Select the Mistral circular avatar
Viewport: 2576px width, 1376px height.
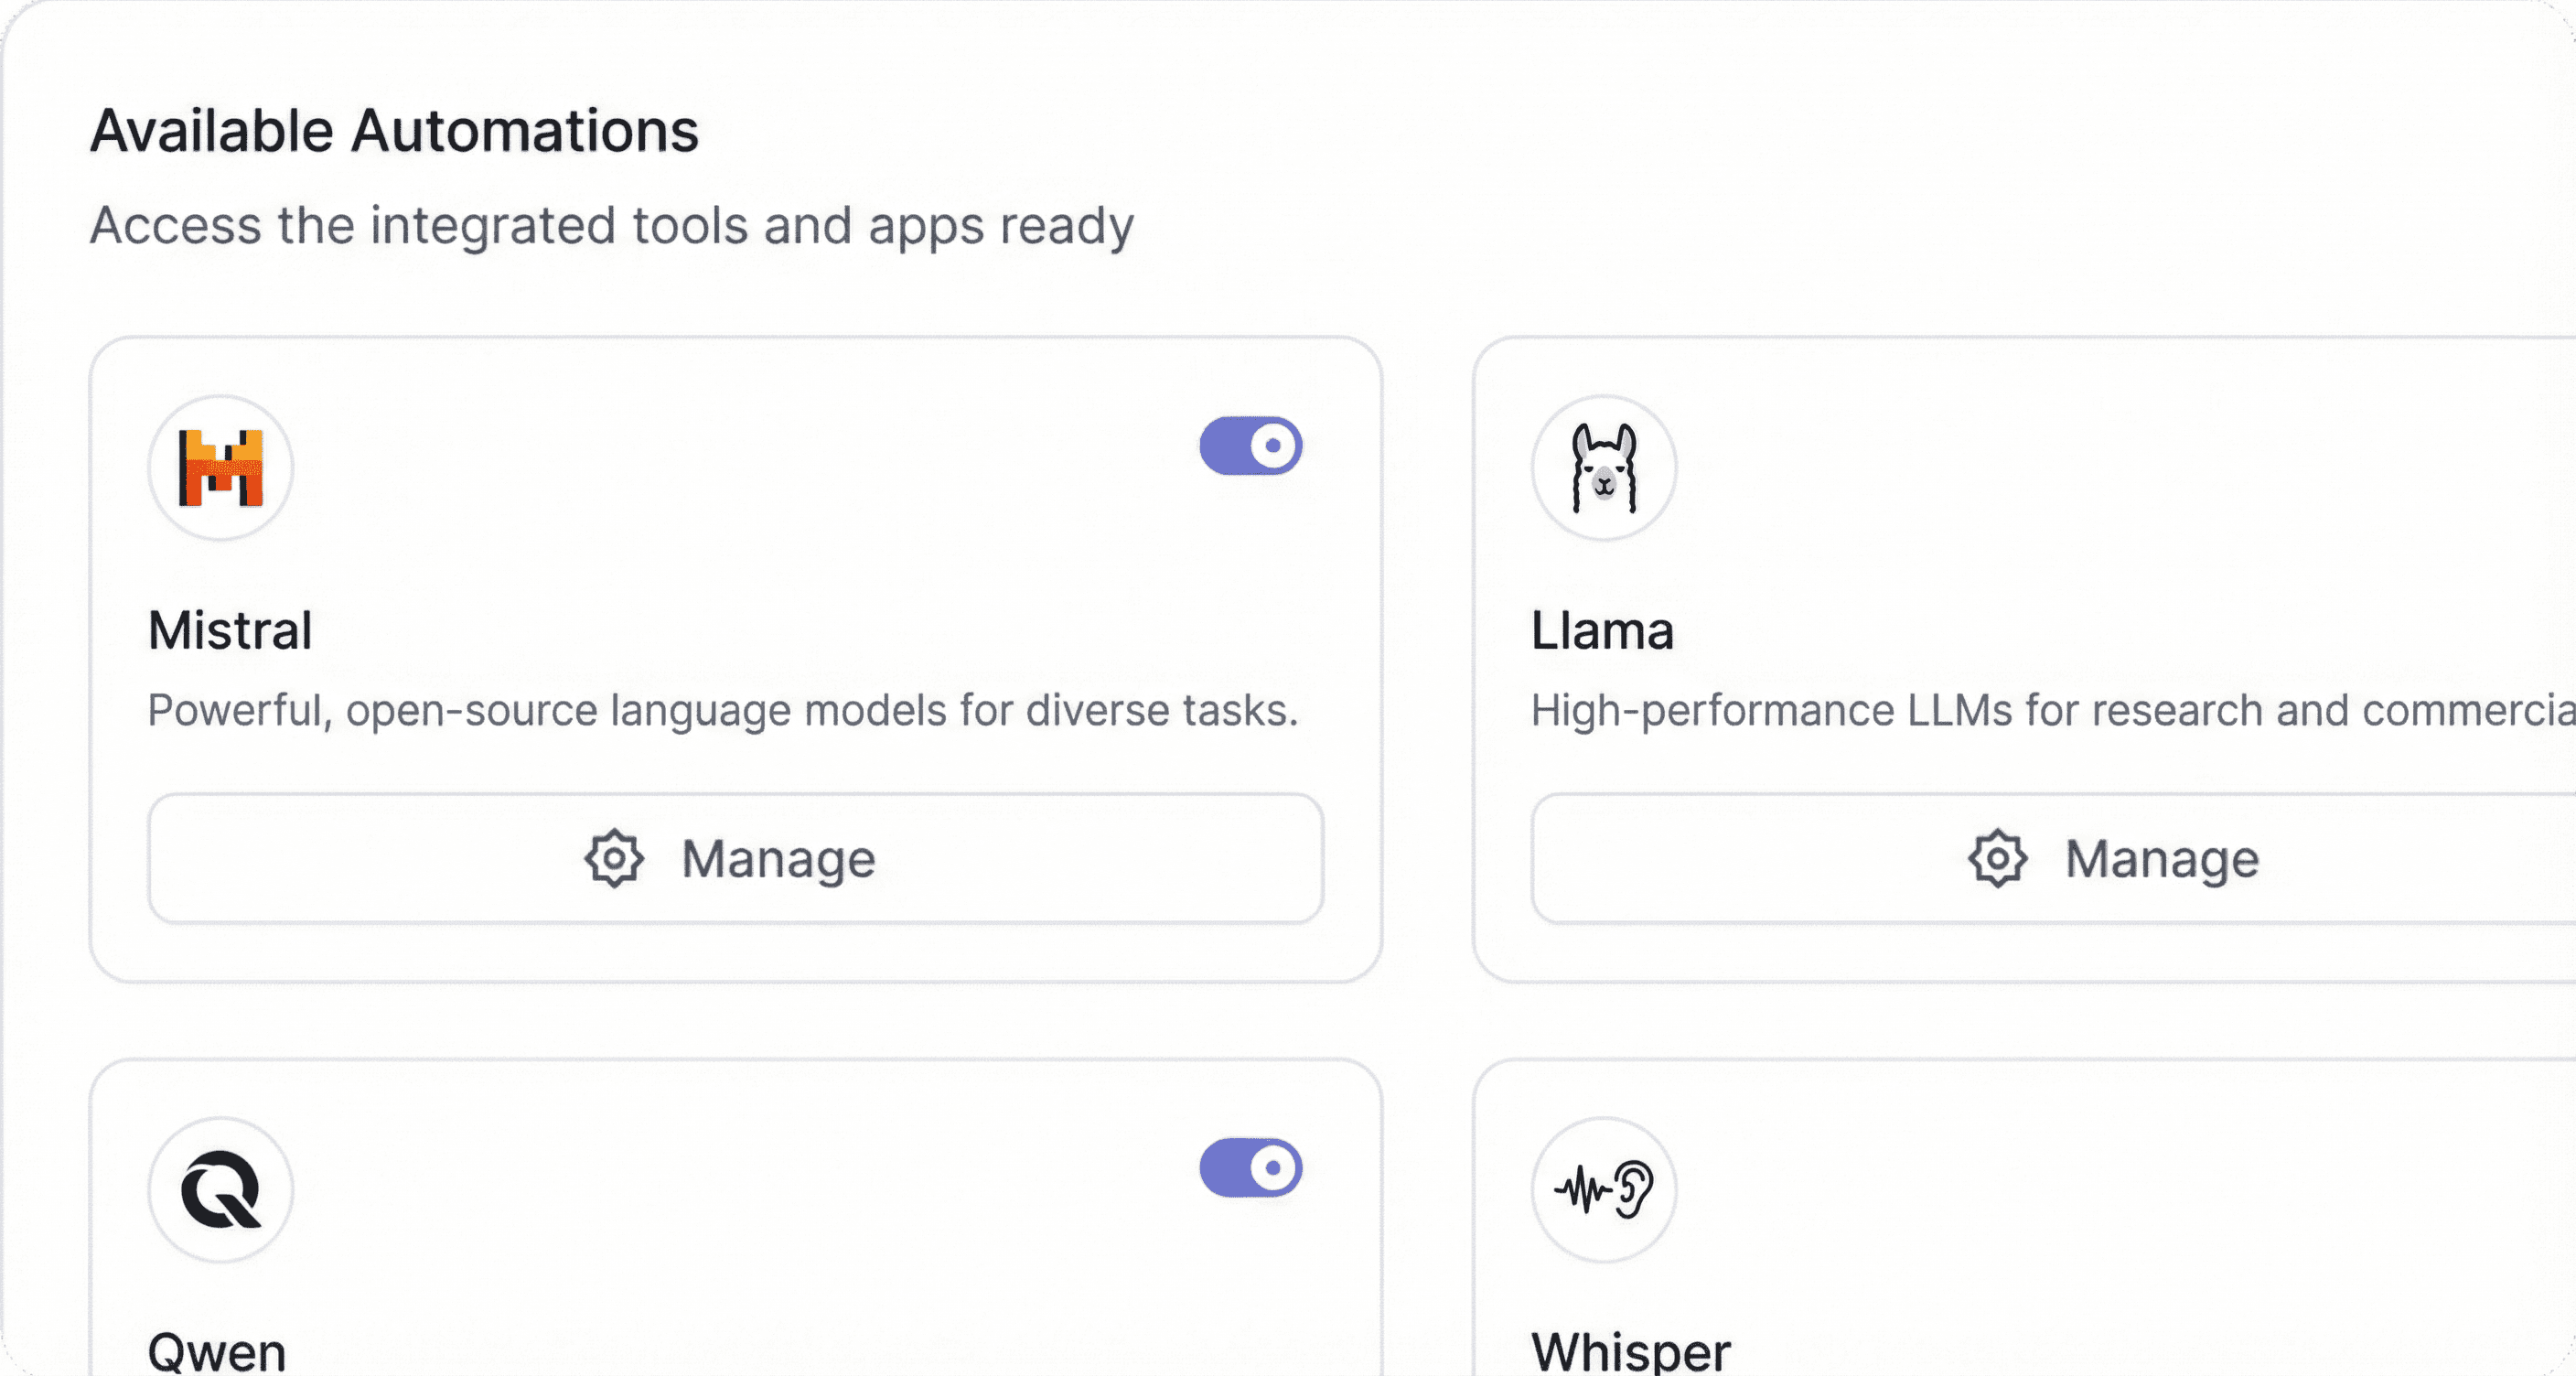coord(220,468)
